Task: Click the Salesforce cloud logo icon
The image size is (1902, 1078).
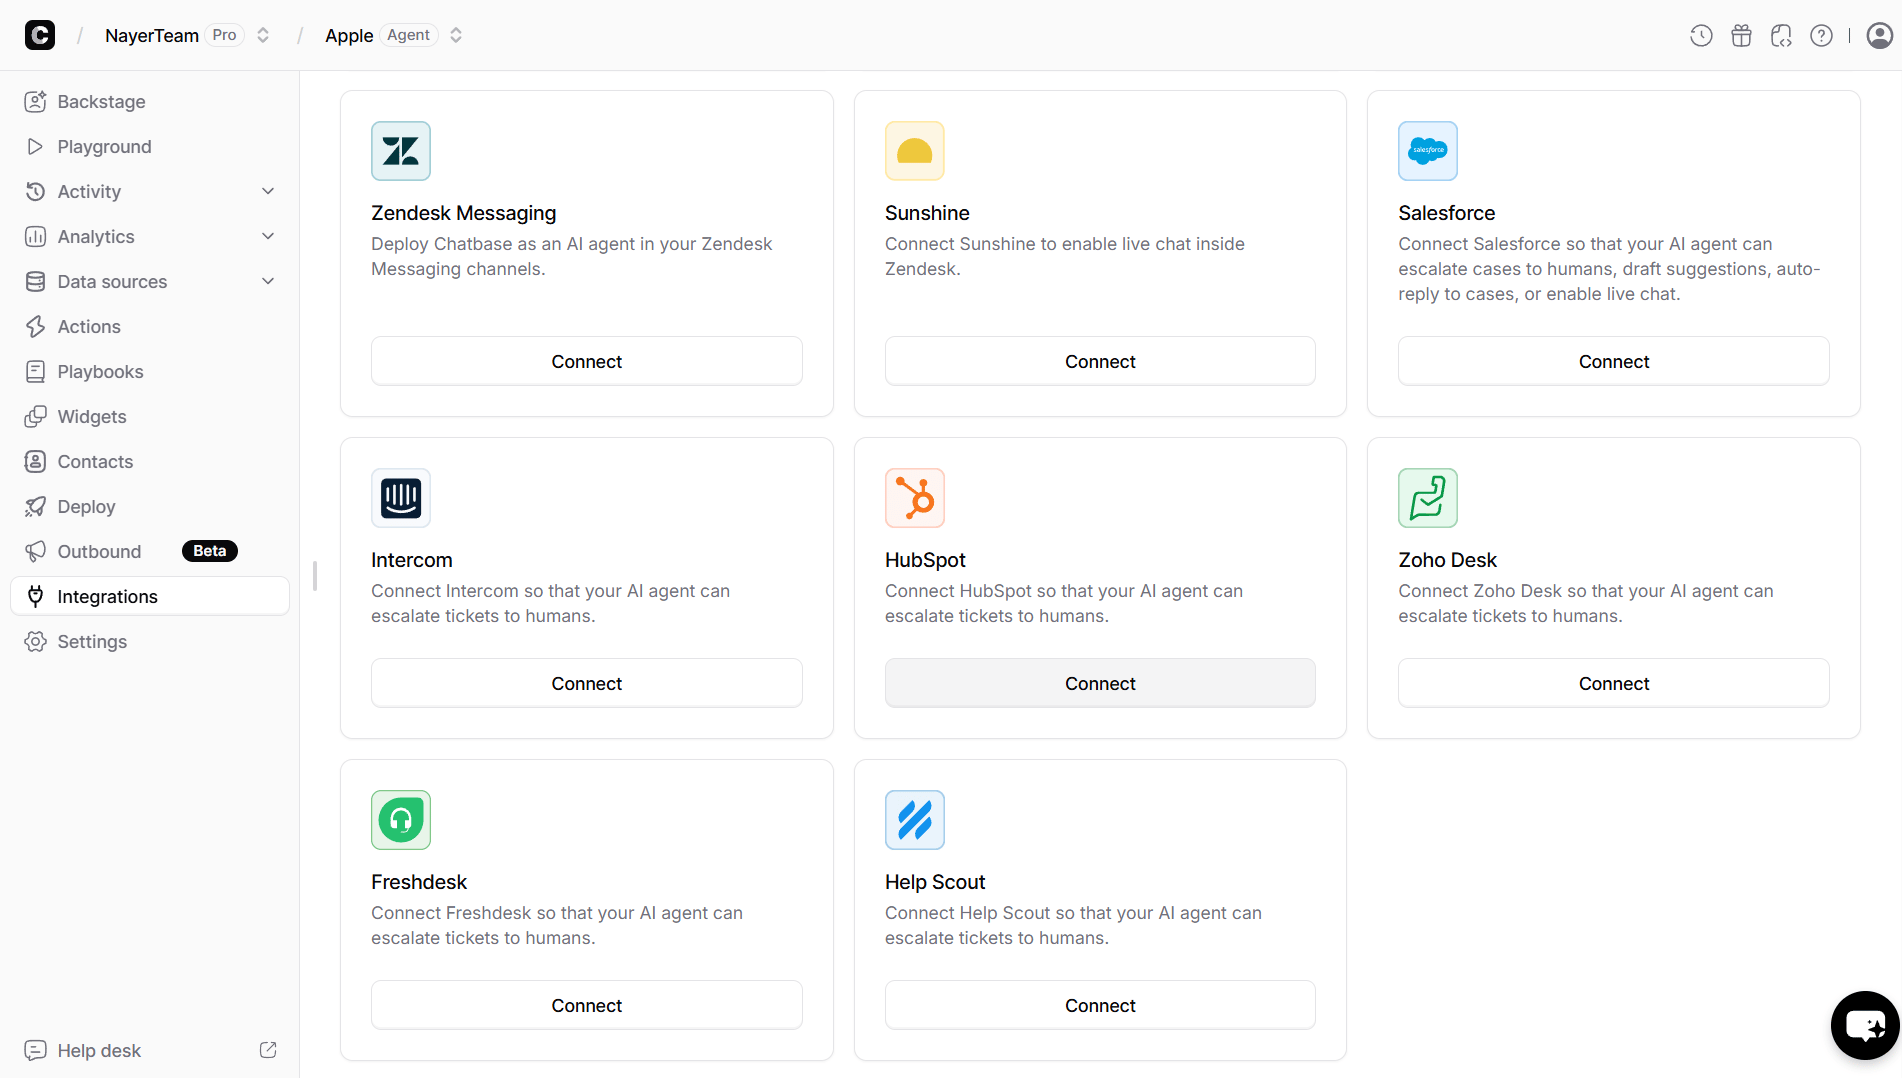Action: click(1428, 151)
